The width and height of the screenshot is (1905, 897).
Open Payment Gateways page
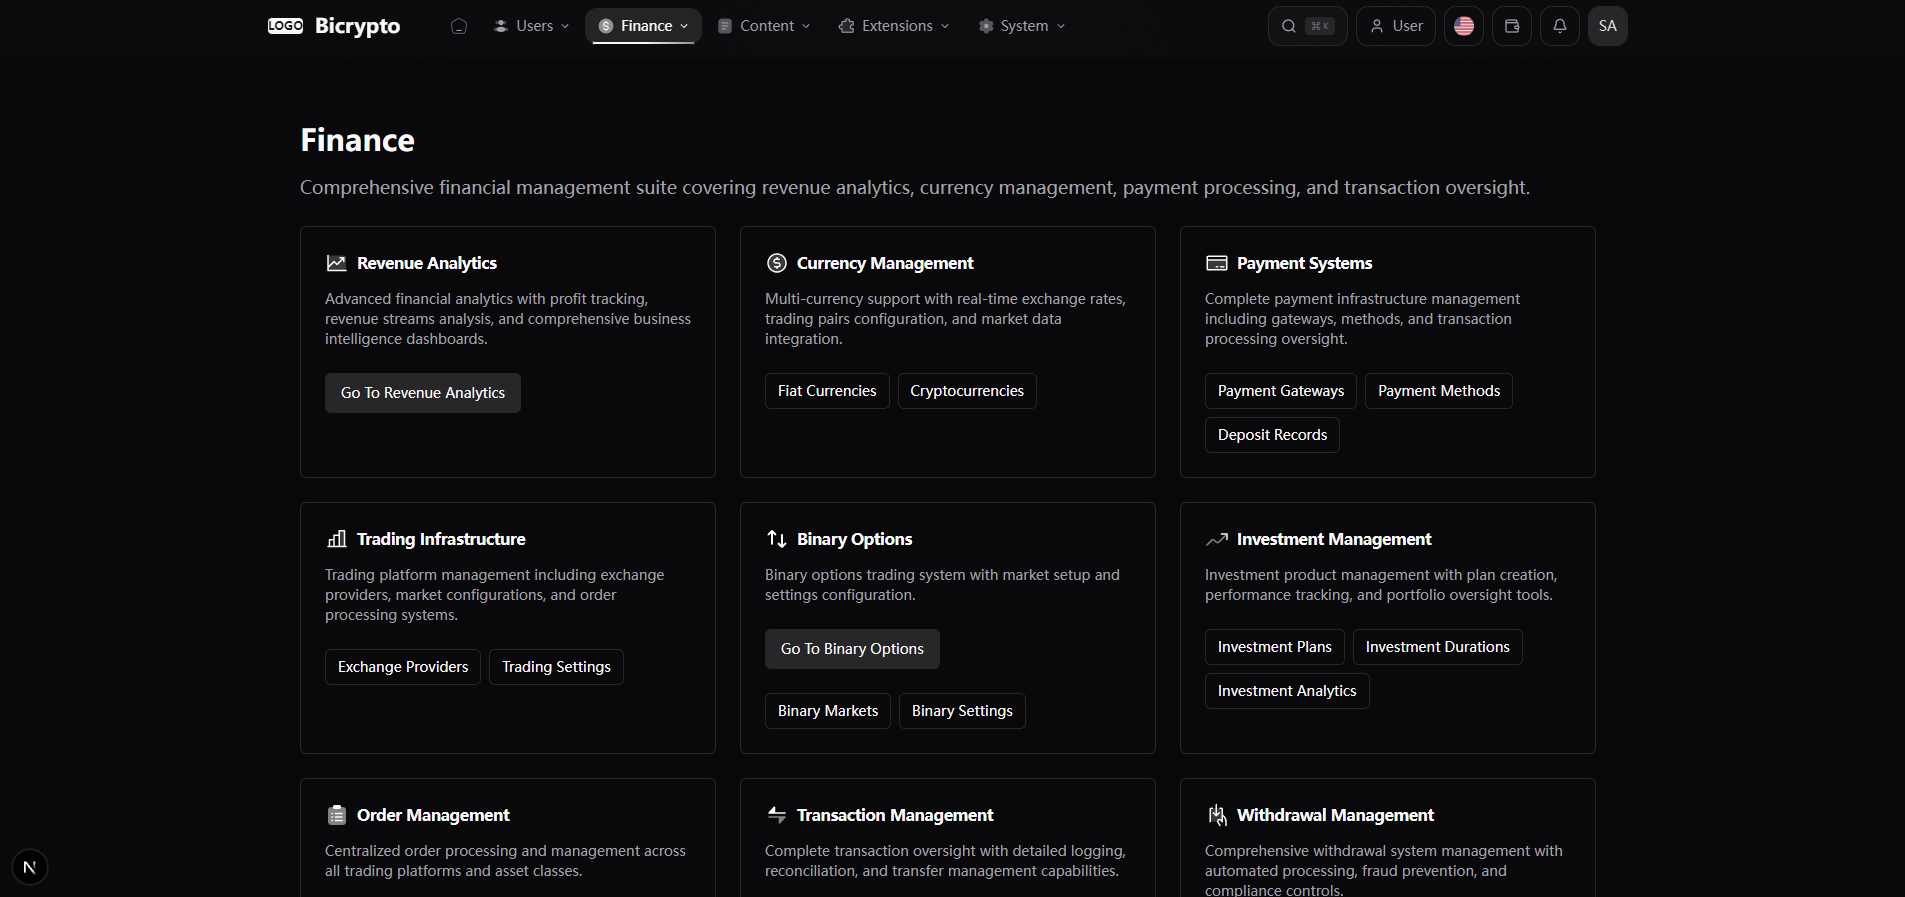tap(1280, 391)
